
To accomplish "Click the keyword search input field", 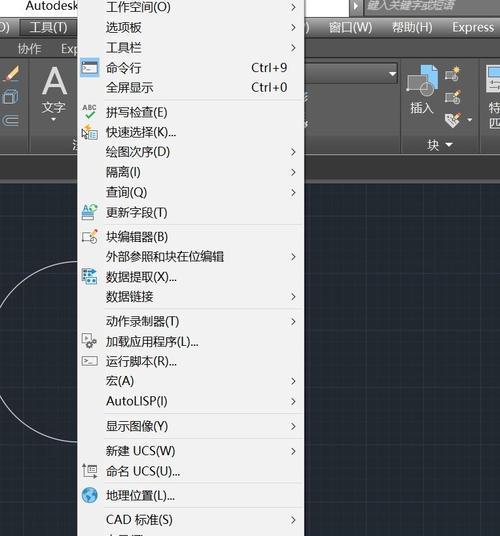I will pyautogui.click(x=432, y=6).
